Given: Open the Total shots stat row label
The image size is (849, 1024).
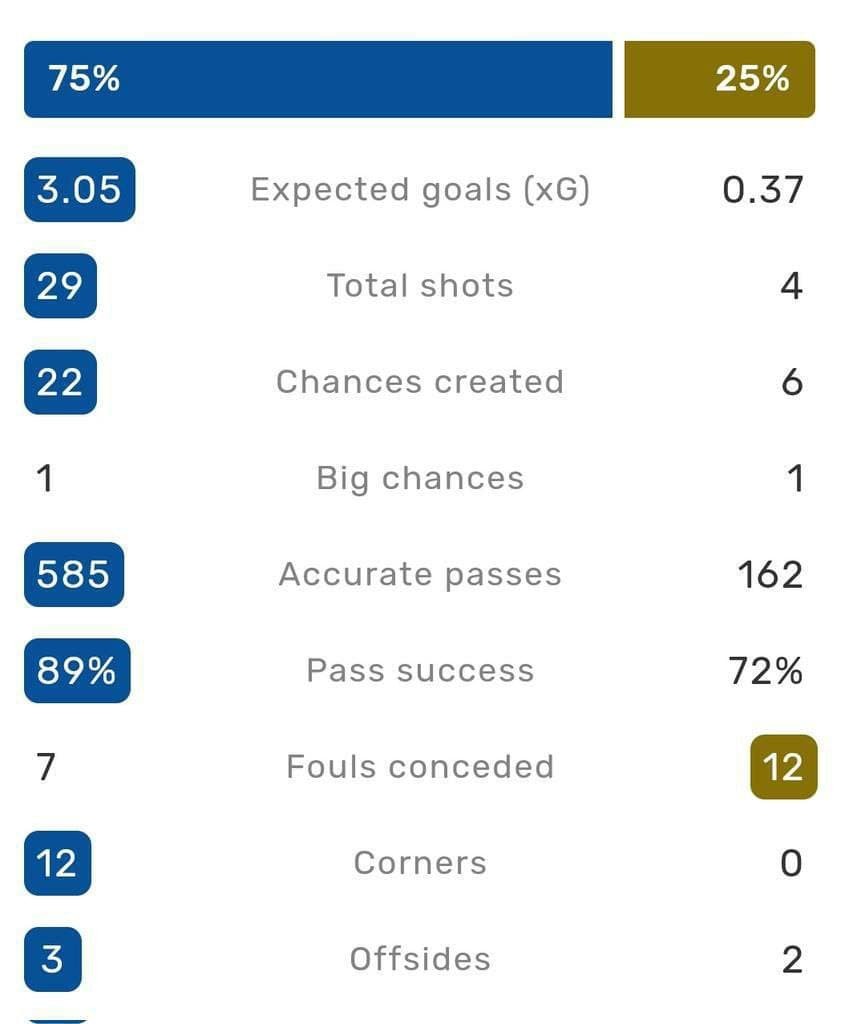Looking at the screenshot, I should 420,286.
